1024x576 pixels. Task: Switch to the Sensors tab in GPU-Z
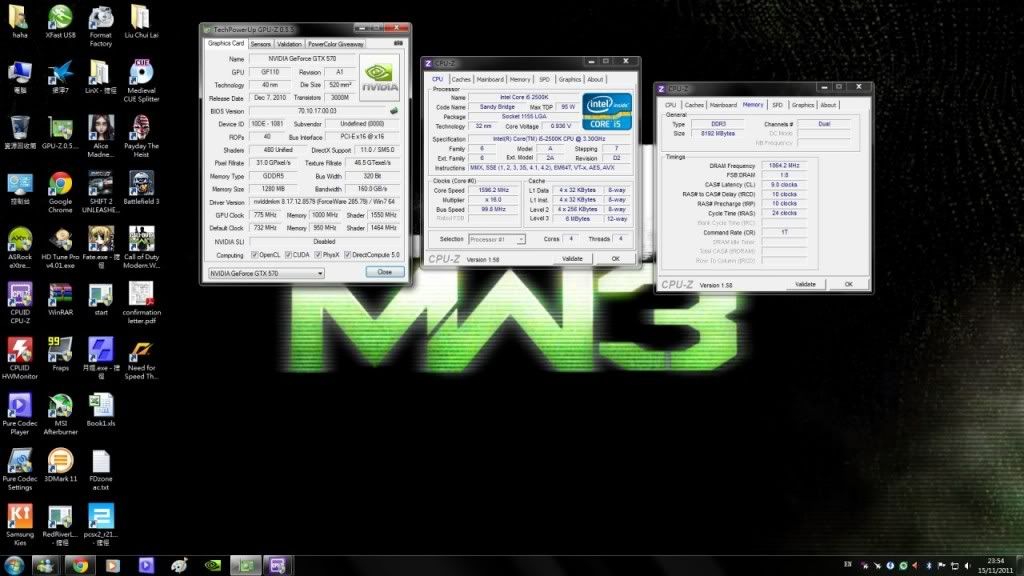click(260, 44)
